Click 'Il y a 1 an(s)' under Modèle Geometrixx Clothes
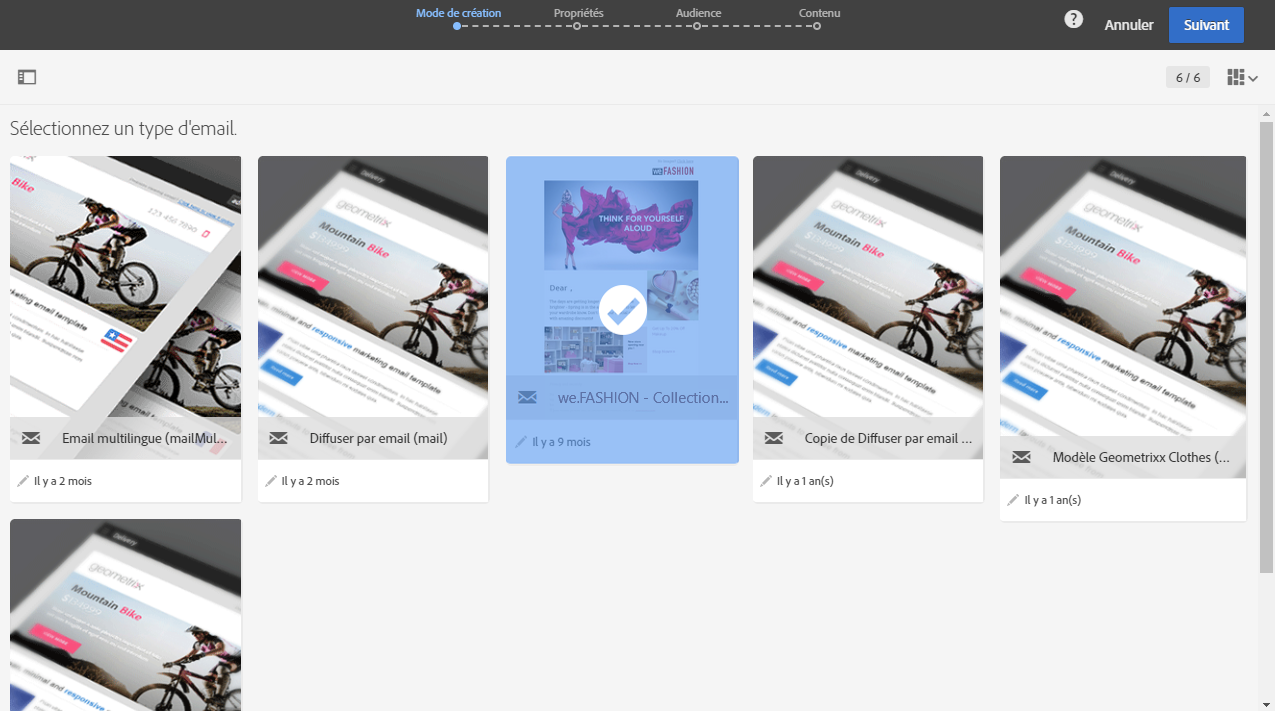 [1053, 501]
